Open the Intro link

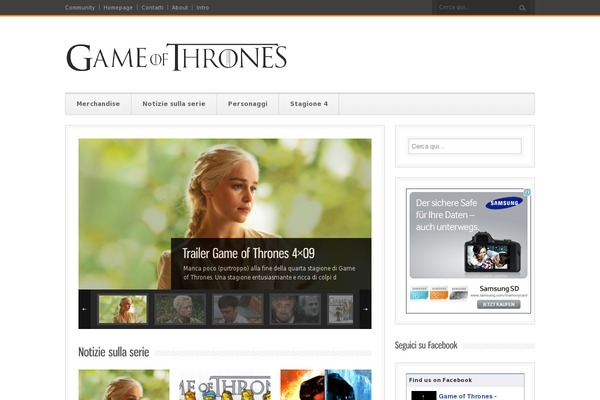pyautogui.click(x=202, y=8)
